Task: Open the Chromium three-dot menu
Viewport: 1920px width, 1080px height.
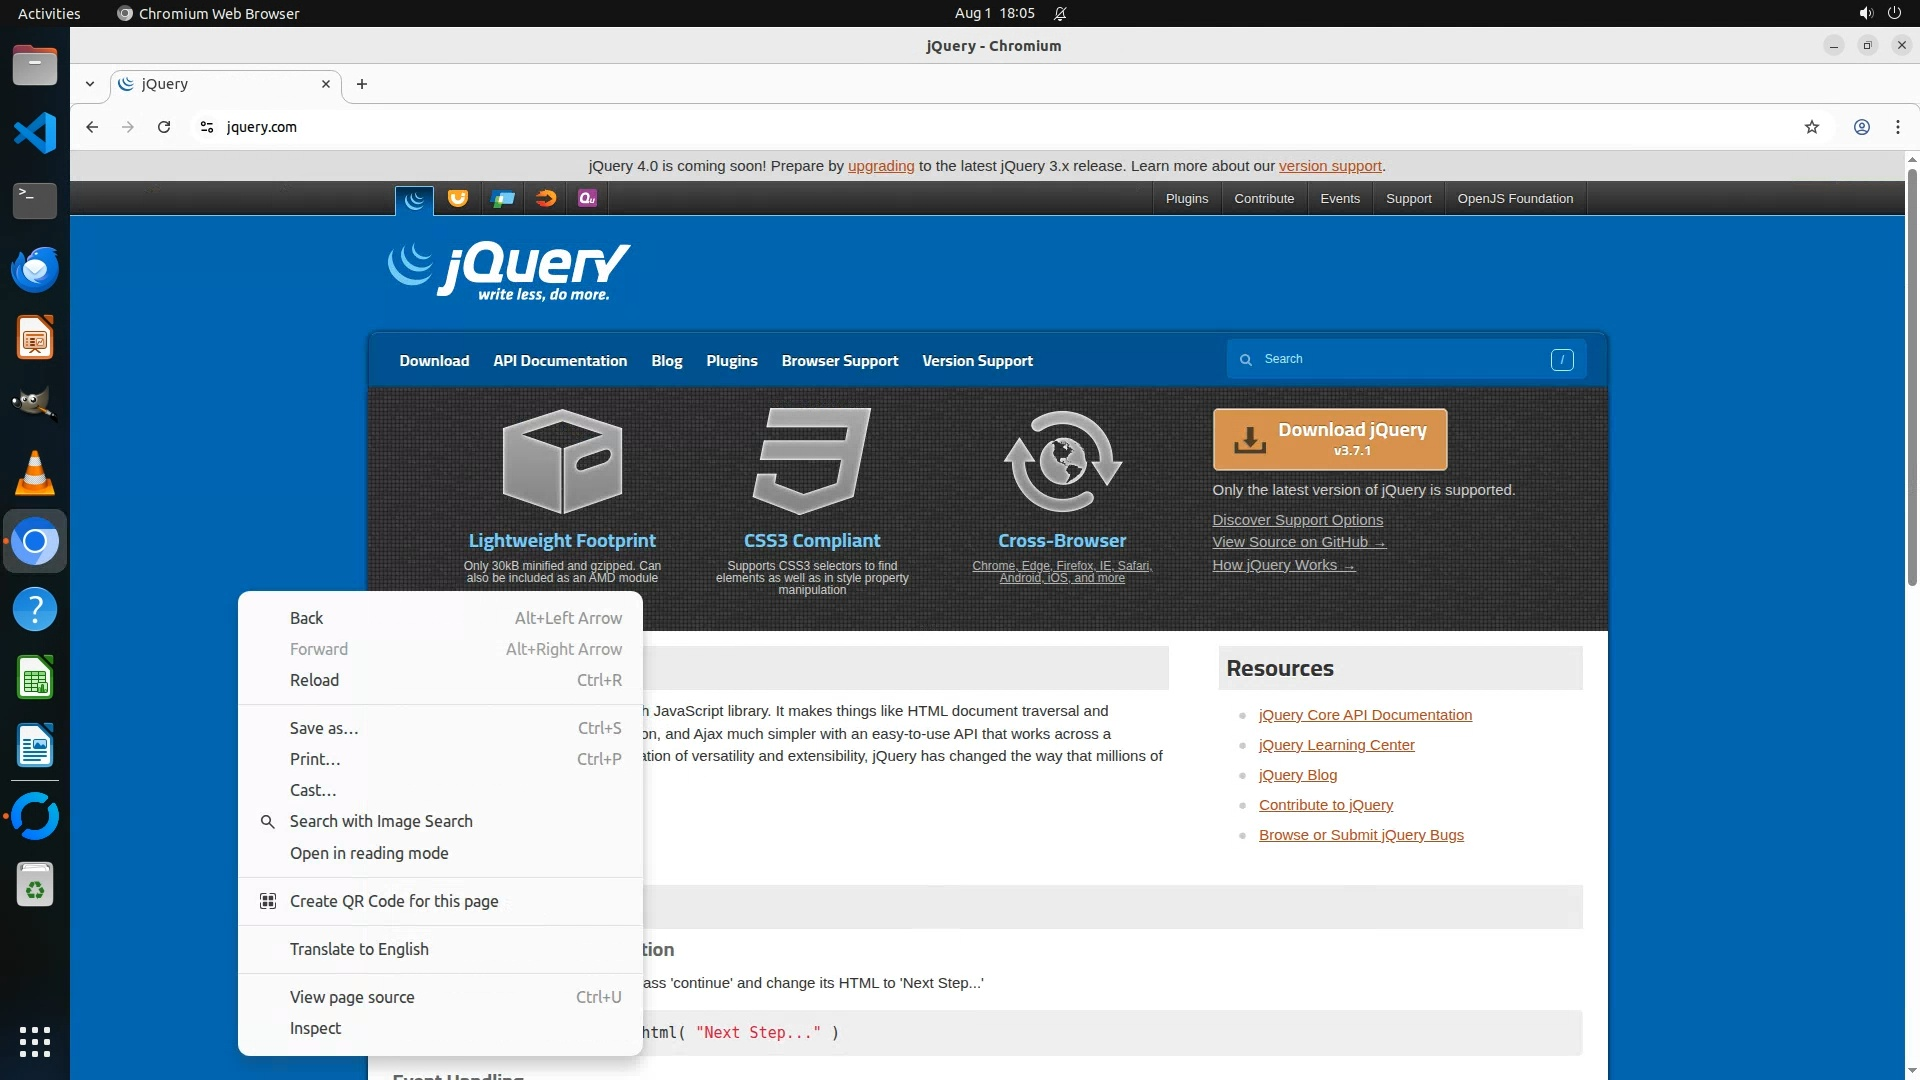Action: pyautogui.click(x=1897, y=127)
